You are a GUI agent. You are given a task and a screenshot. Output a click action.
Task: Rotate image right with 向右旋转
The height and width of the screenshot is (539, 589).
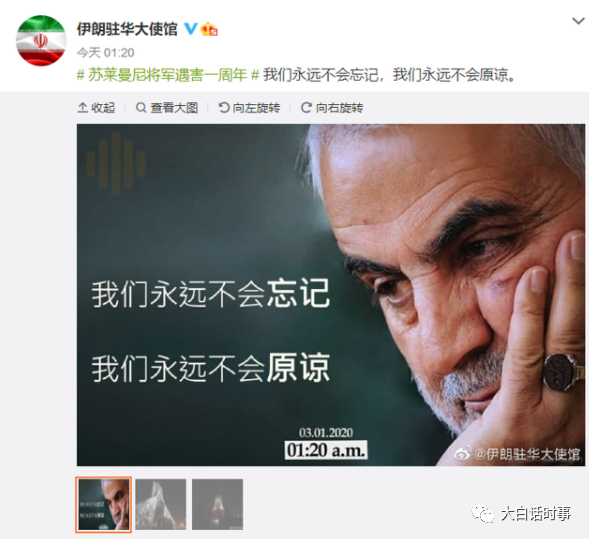332,108
